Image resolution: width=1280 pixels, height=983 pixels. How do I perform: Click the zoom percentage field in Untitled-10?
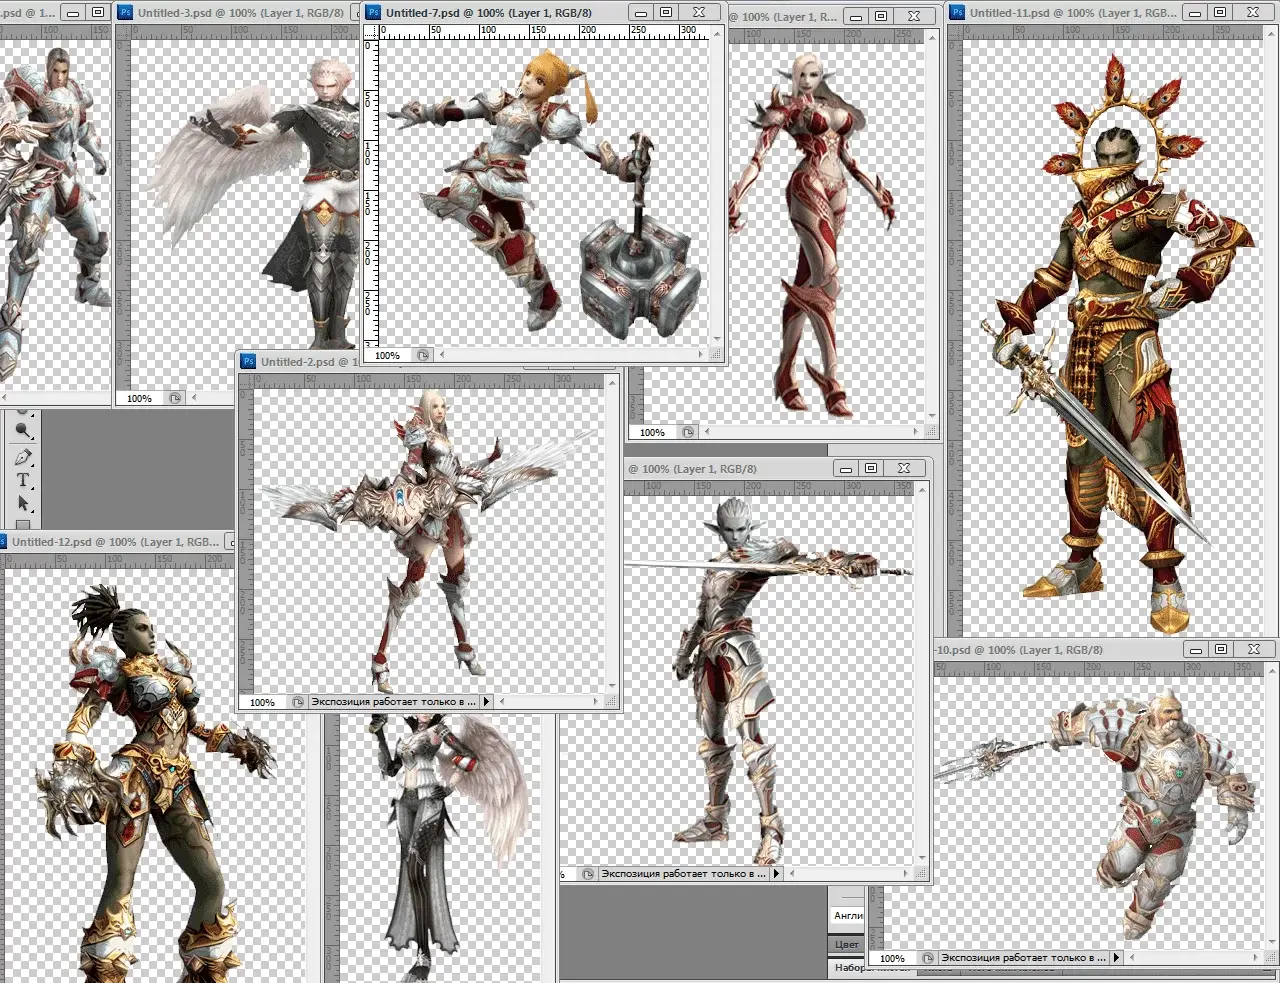(x=893, y=958)
